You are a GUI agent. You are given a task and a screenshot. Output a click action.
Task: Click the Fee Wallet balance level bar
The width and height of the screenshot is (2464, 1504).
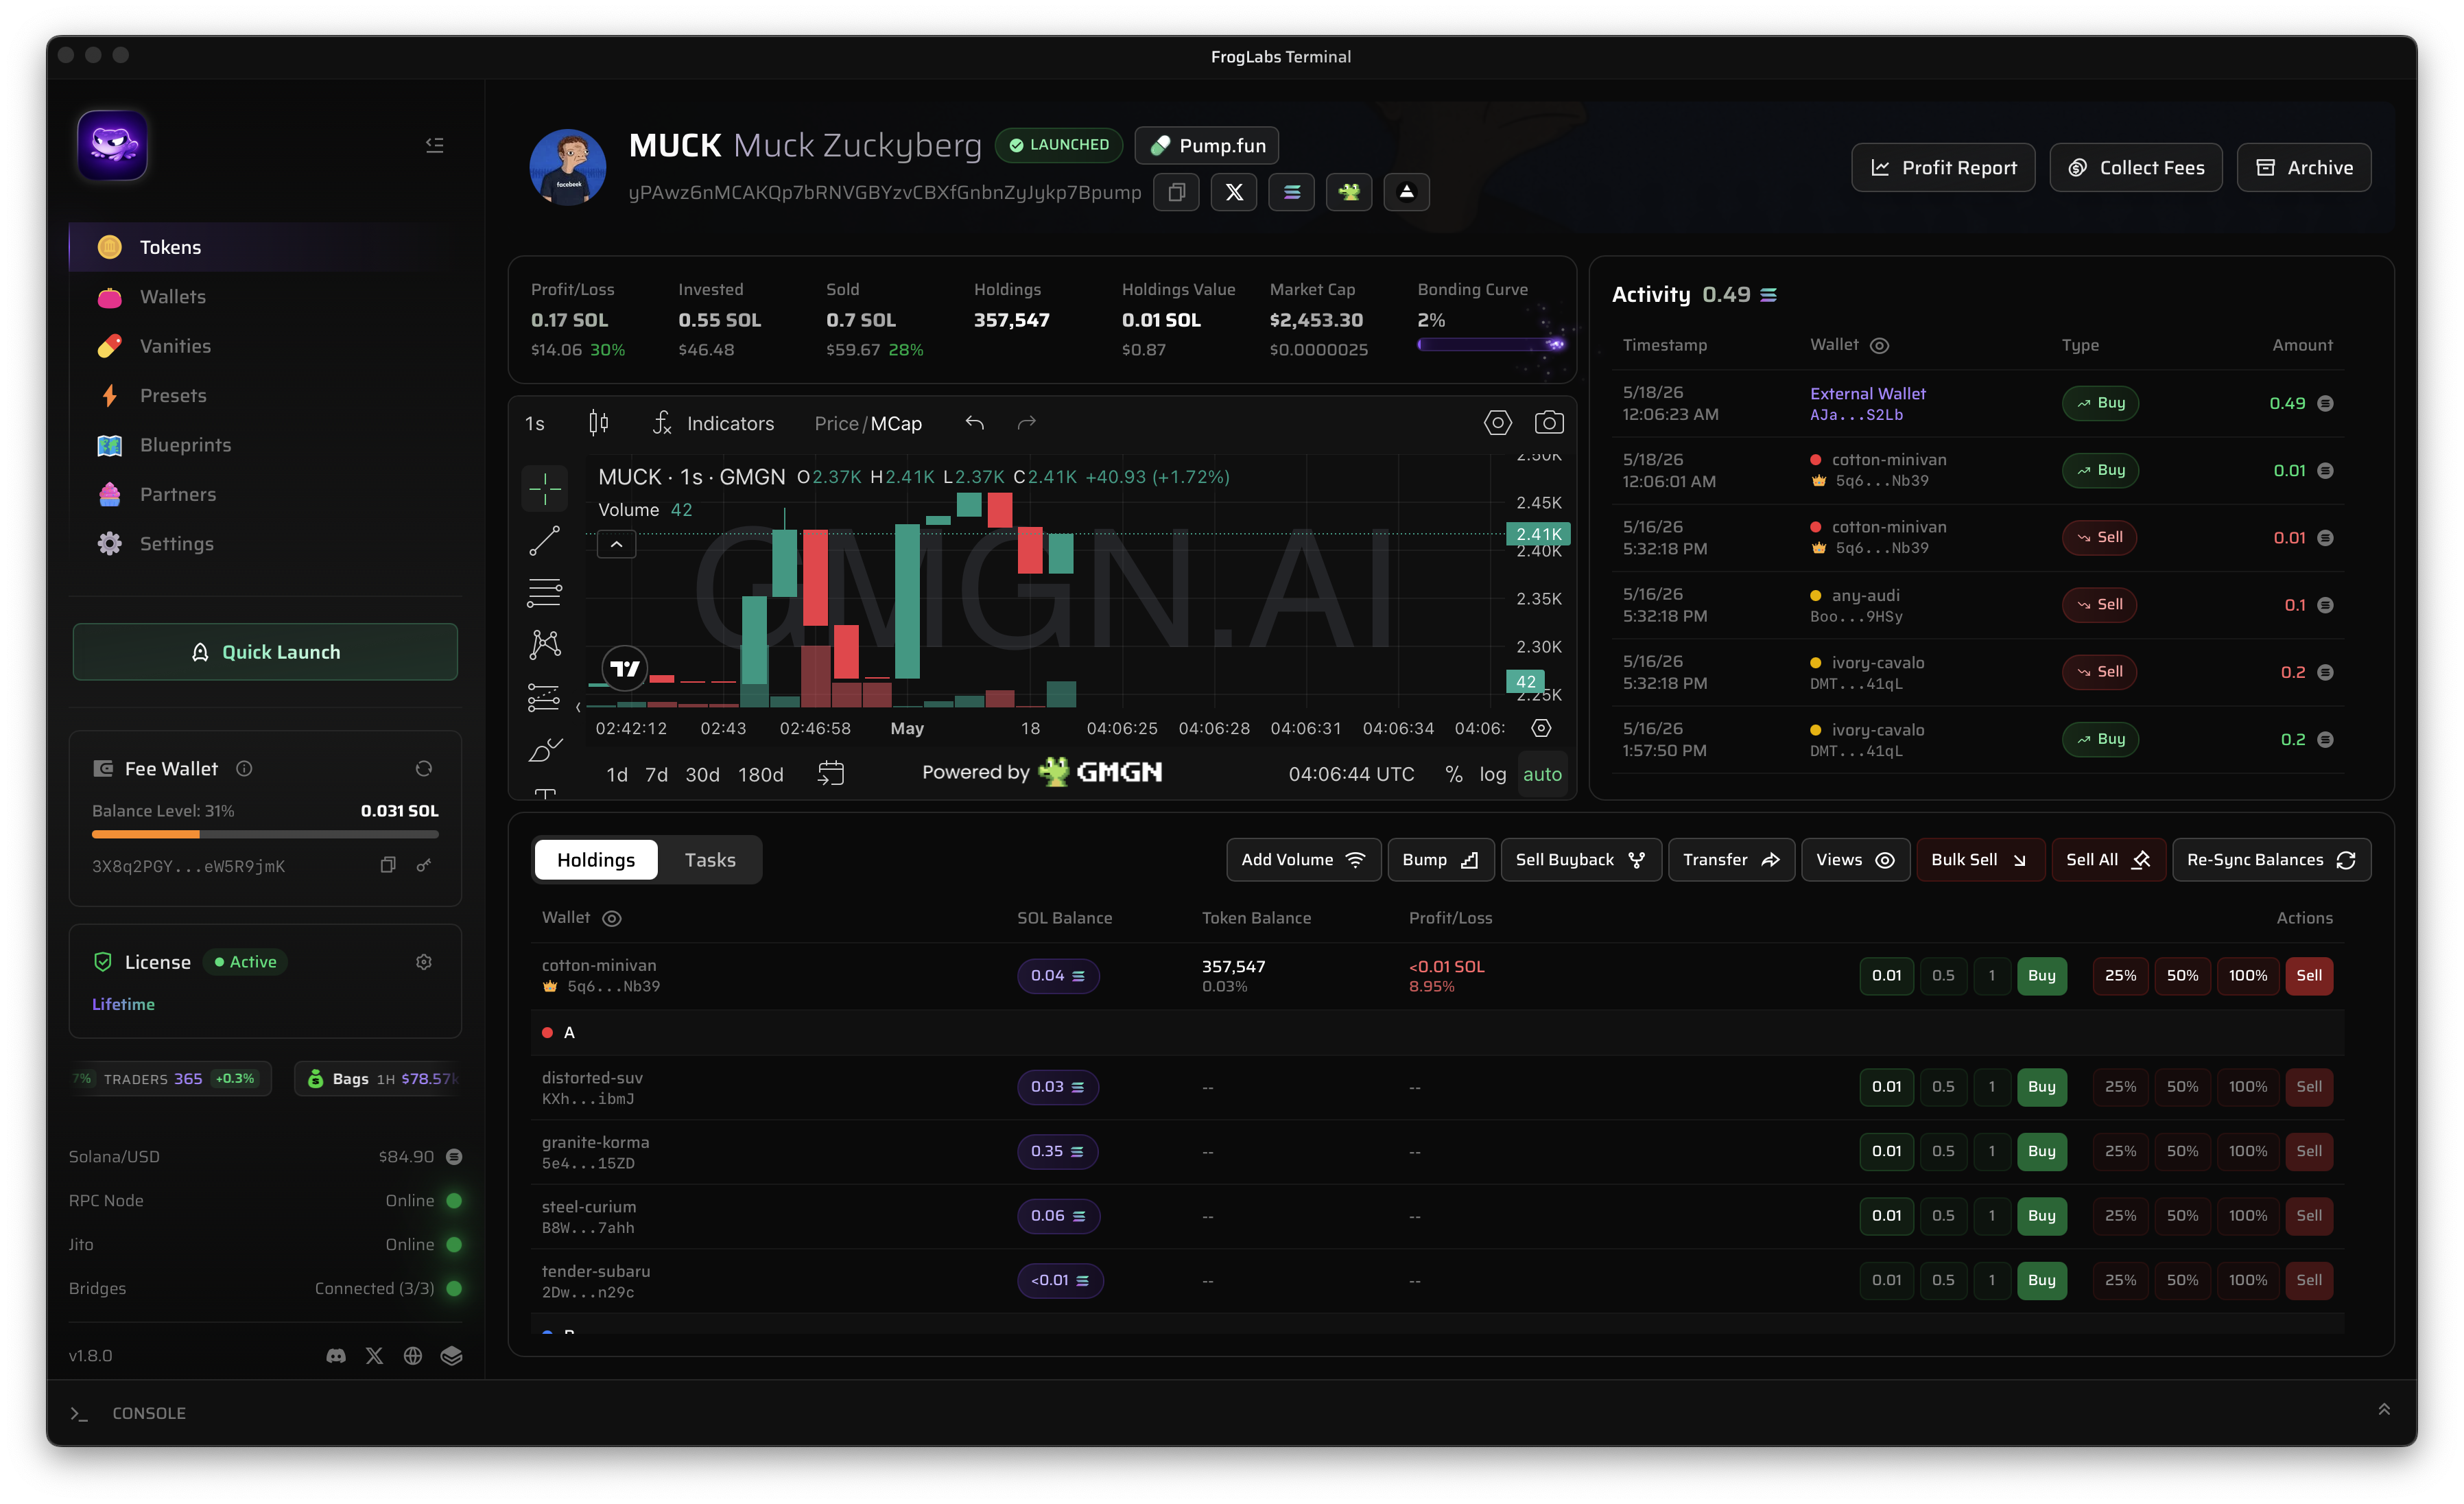(x=265, y=834)
